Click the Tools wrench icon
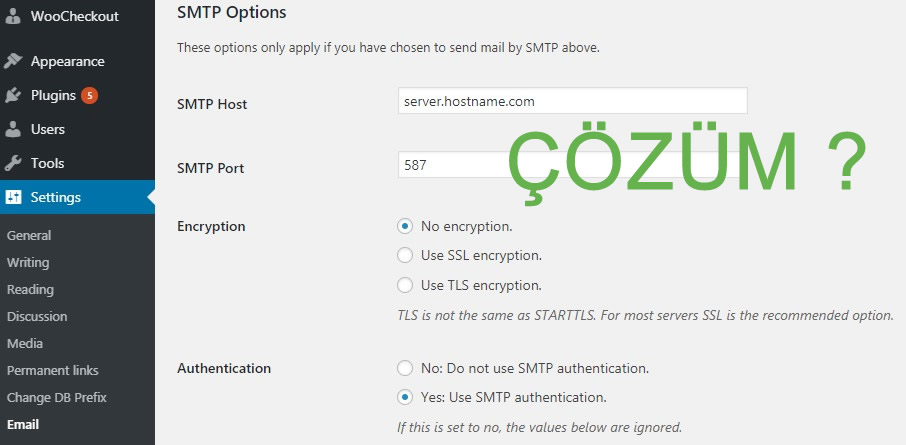Viewport: 906px width, 445px height. (x=13, y=163)
